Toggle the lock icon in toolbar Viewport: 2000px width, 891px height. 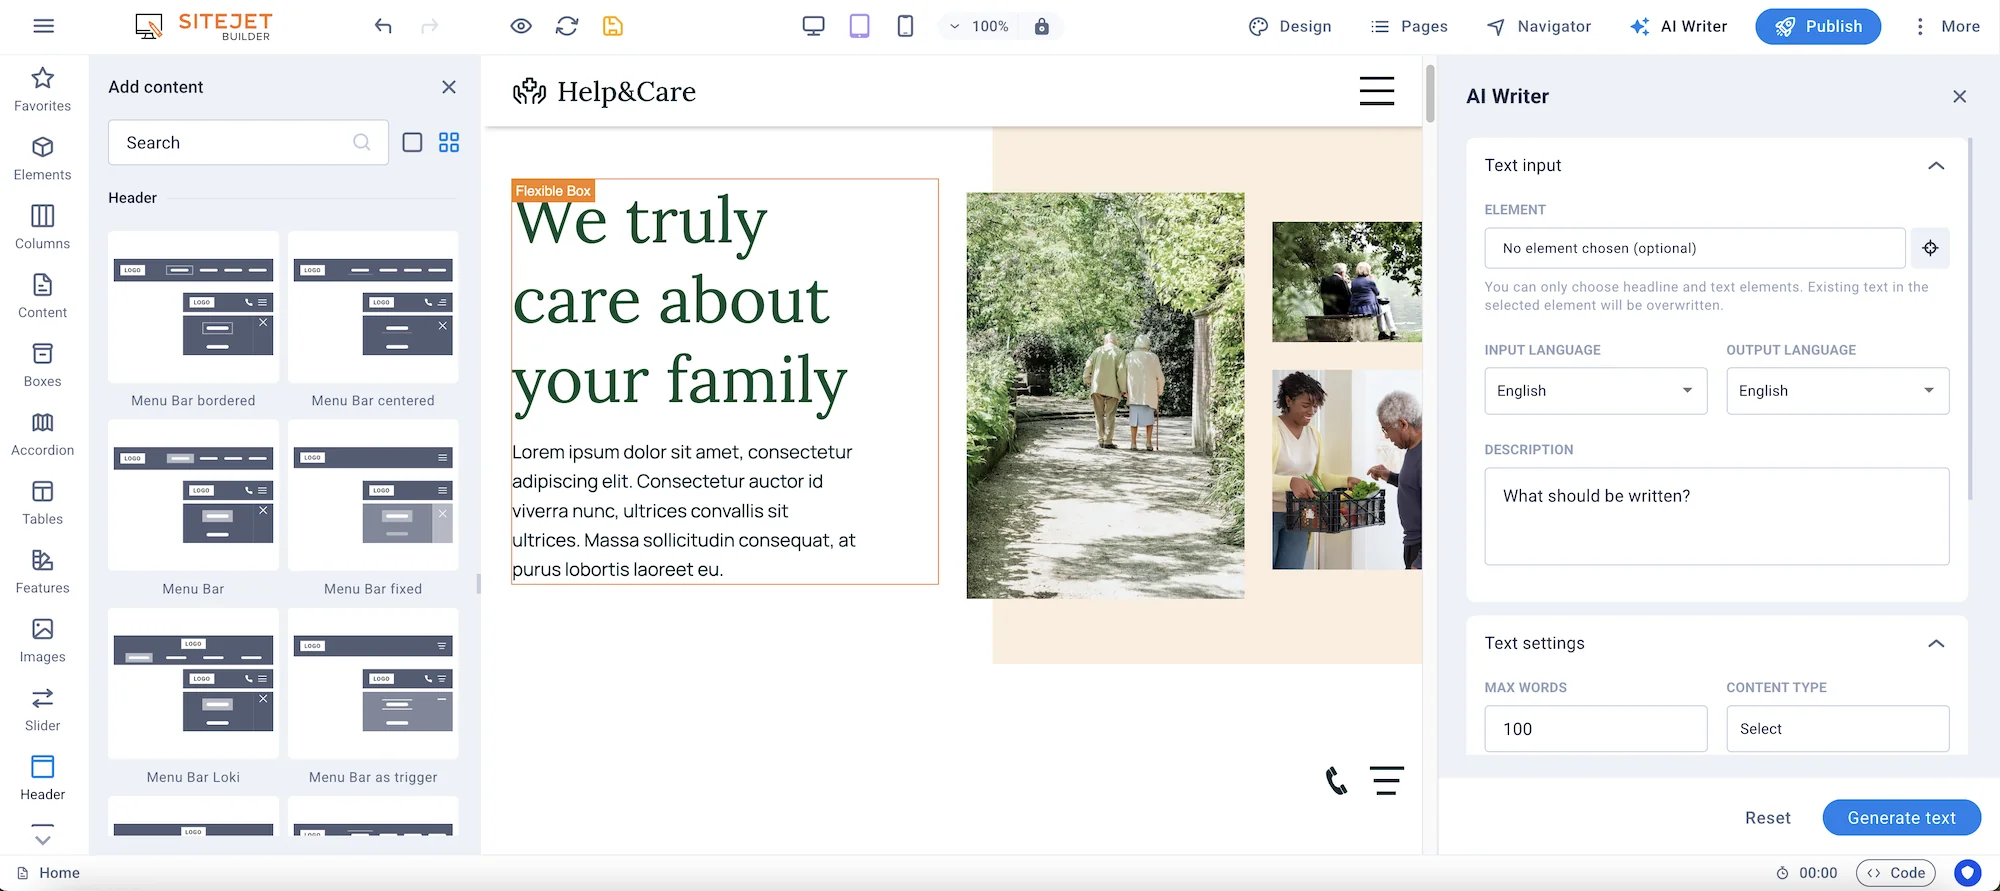[x=1042, y=26]
